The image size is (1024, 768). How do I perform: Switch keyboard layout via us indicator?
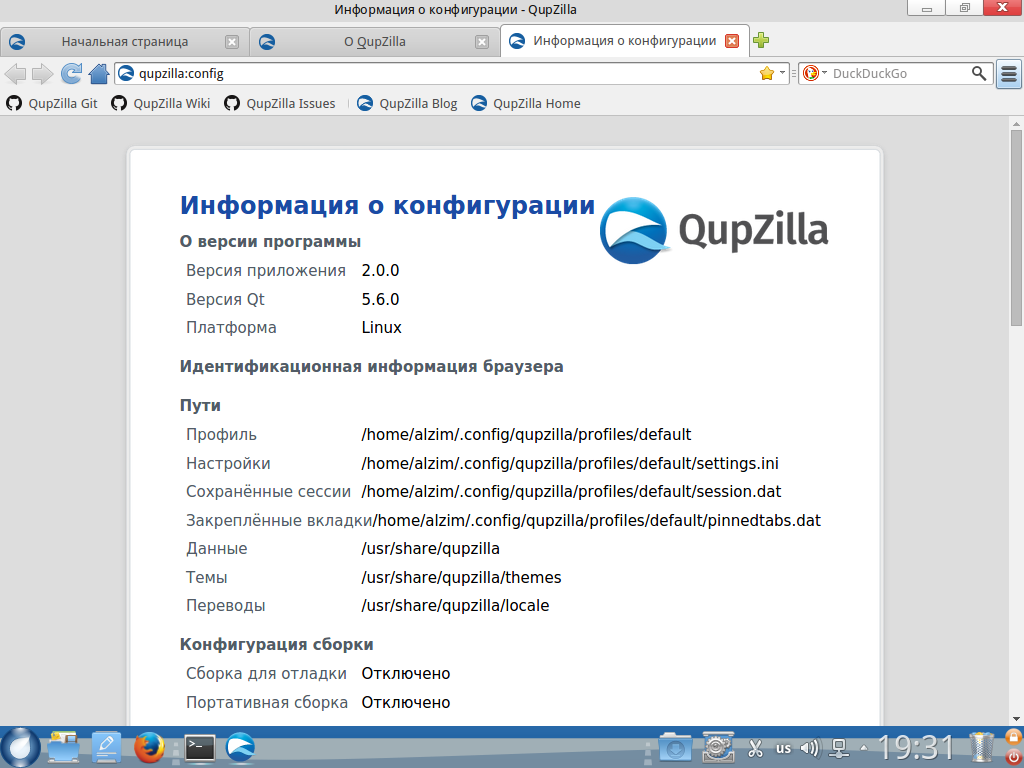click(x=783, y=748)
